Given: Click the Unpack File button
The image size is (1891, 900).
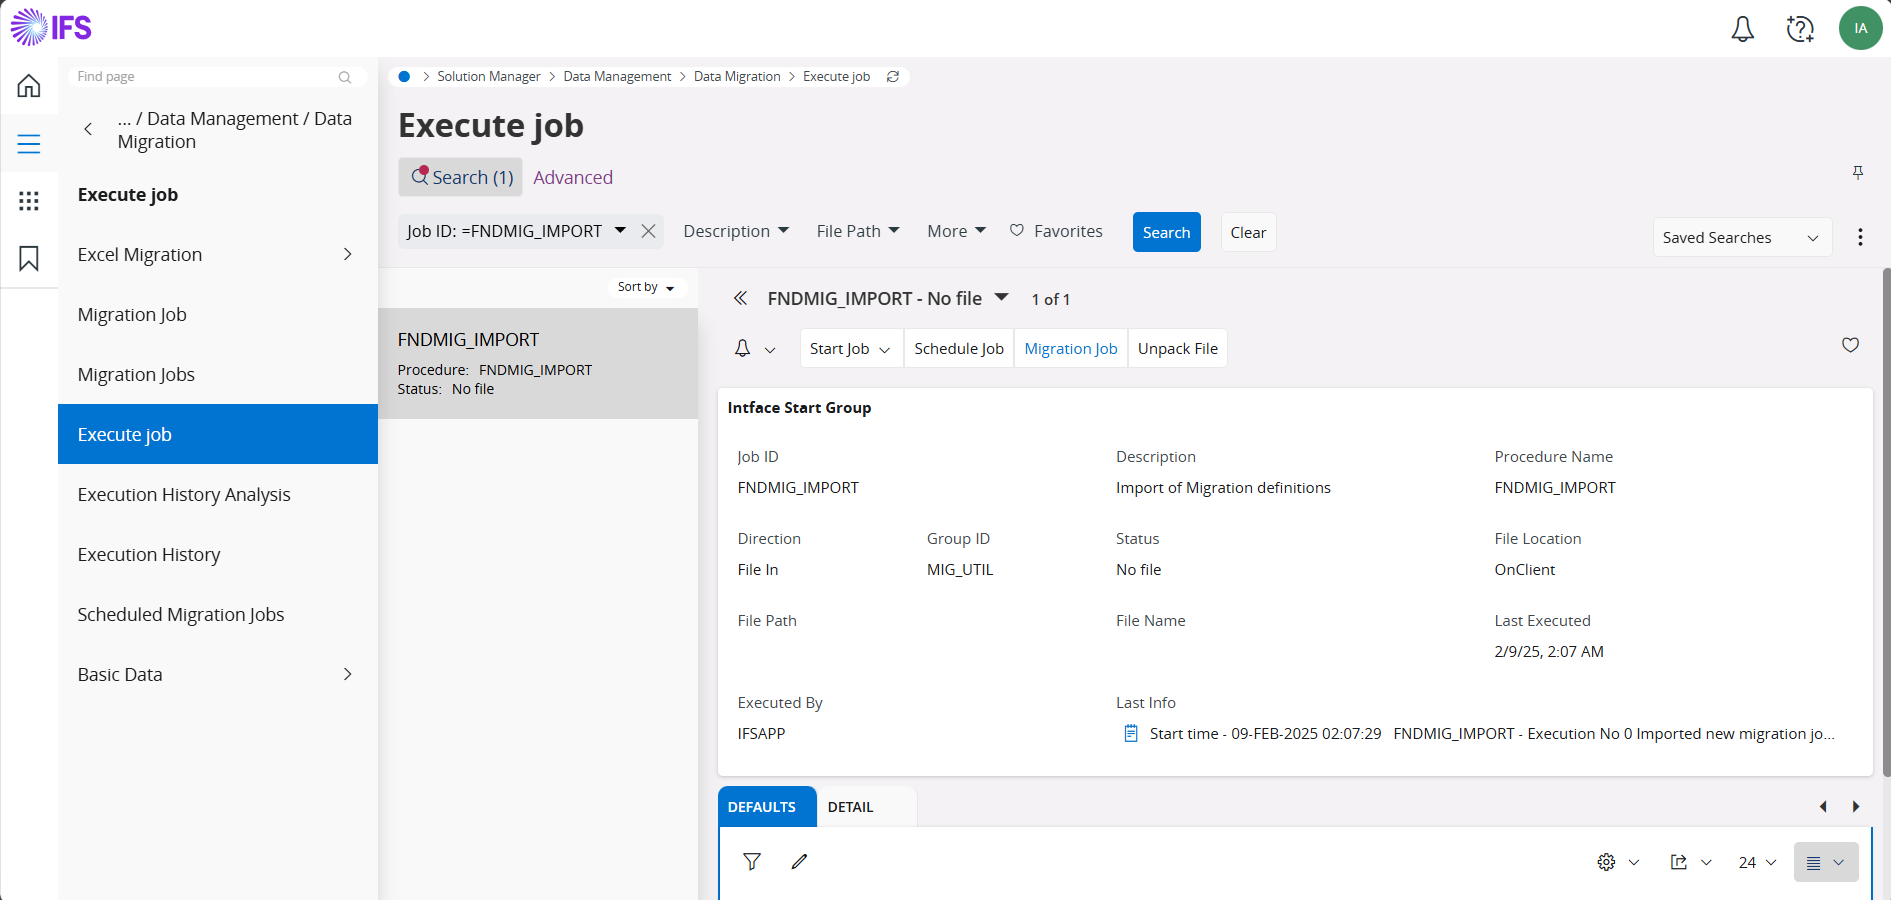Looking at the screenshot, I should [x=1177, y=349].
